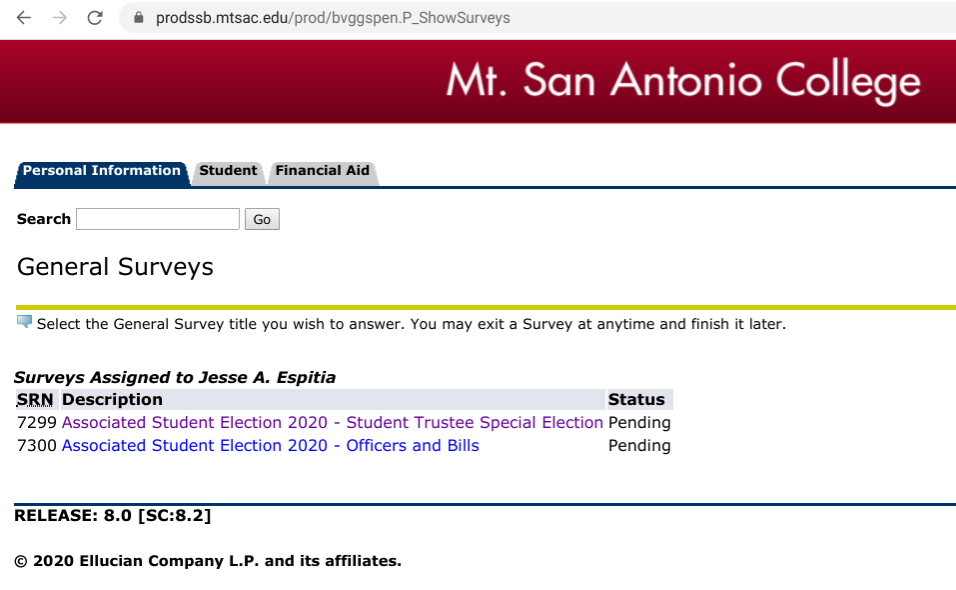The width and height of the screenshot is (956, 590).
Task: Click the Search label
Action: [44, 219]
